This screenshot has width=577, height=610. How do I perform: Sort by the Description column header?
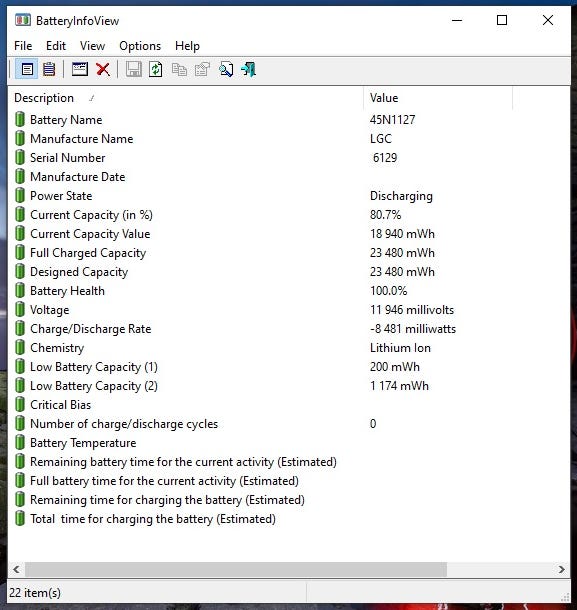[x=185, y=98]
